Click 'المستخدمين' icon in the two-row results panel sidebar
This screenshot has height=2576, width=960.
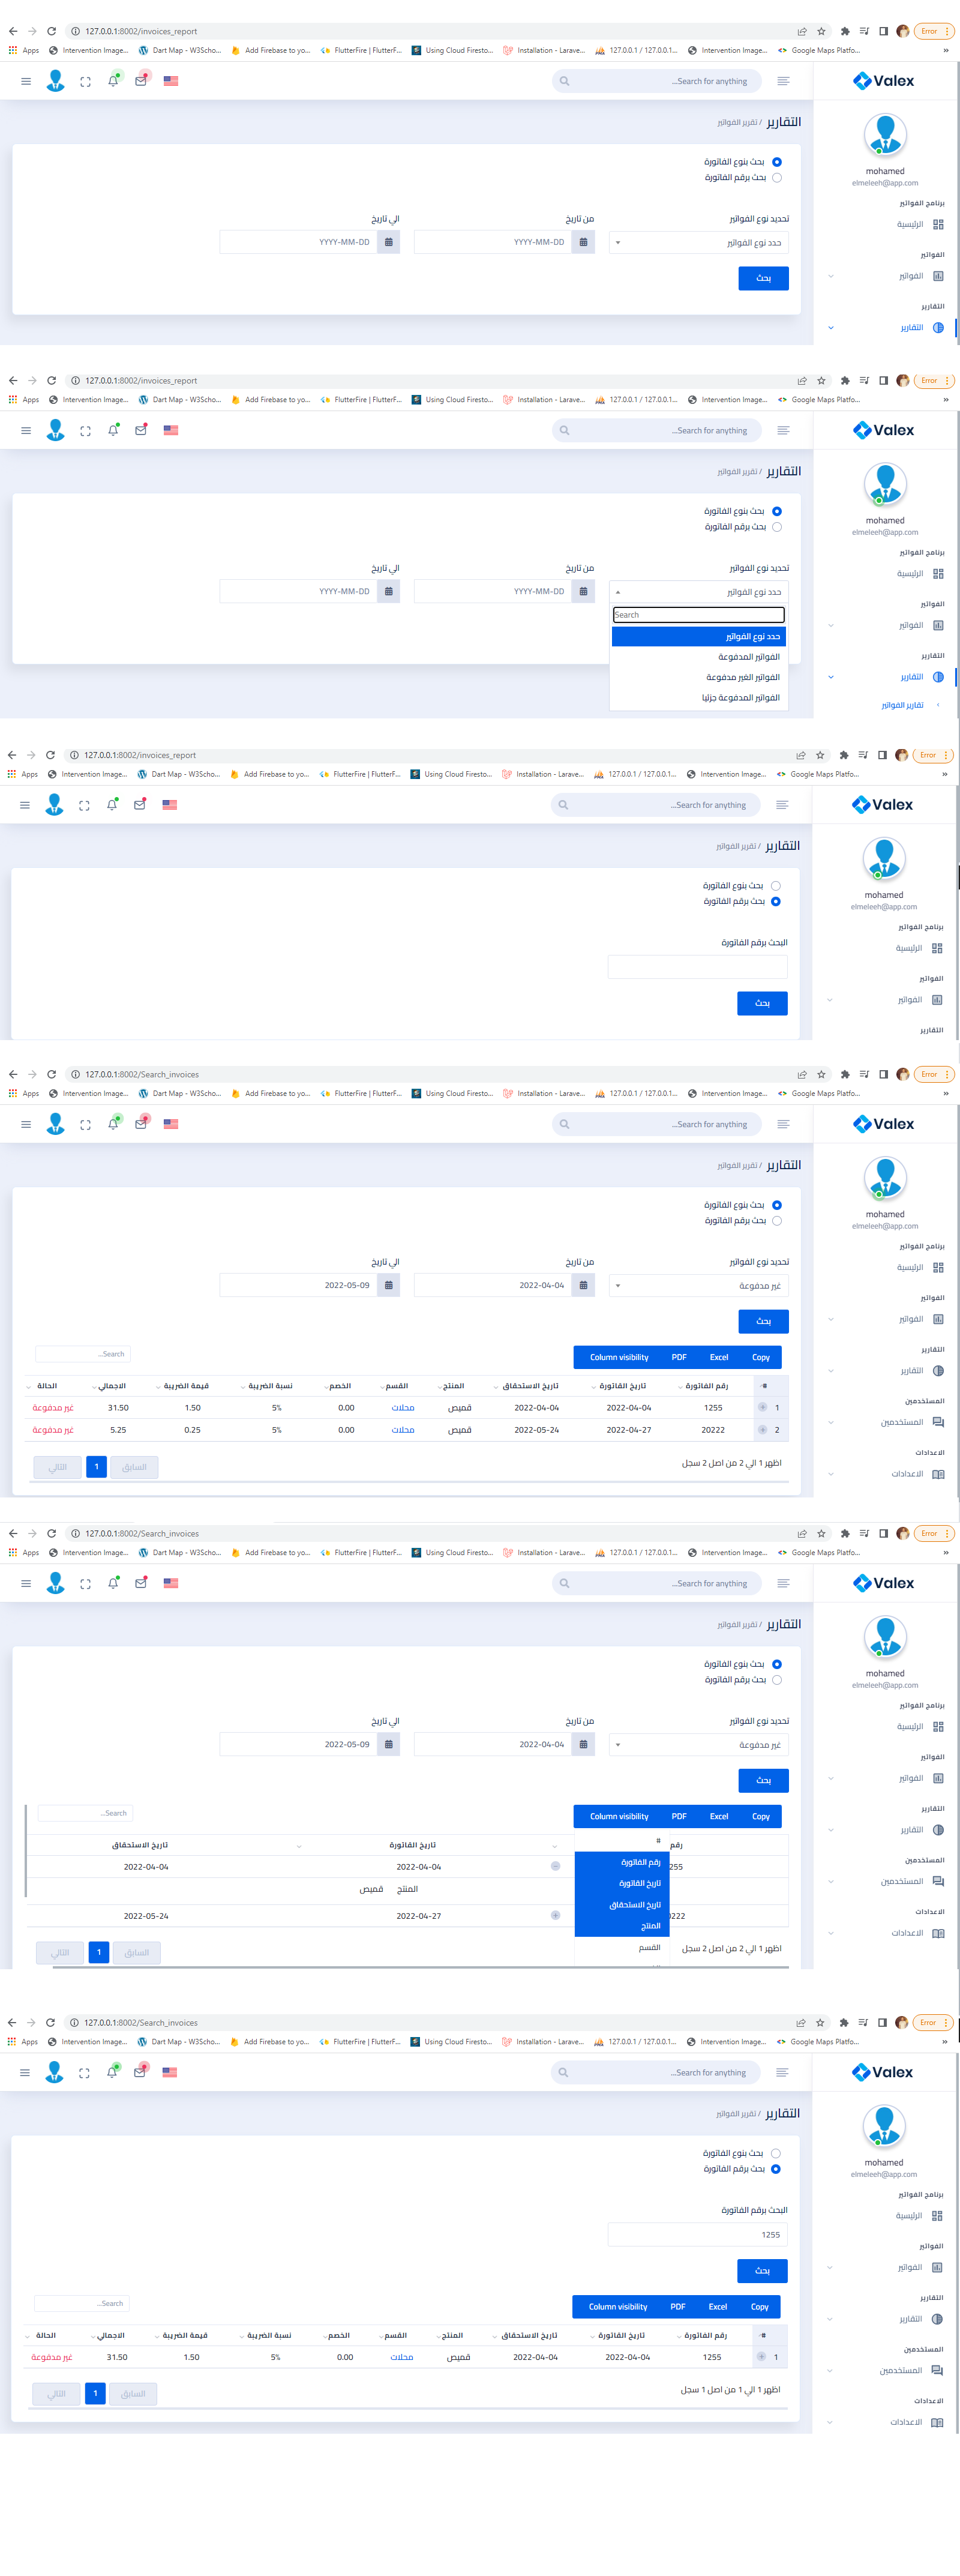pyautogui.click(x=938, y=1422)
